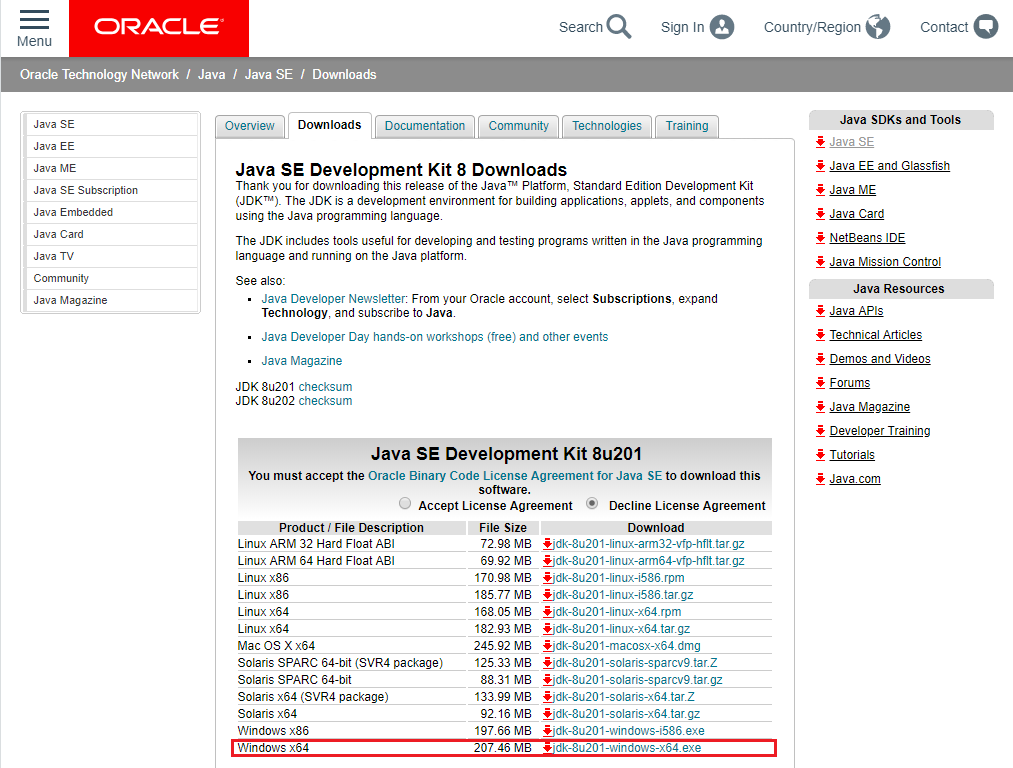Image resolution: width=1013 pixels, height=768 pixels.
Task: Download jdk-8u201-linux-x64.tar.gz
Action: tap(621, 628)
